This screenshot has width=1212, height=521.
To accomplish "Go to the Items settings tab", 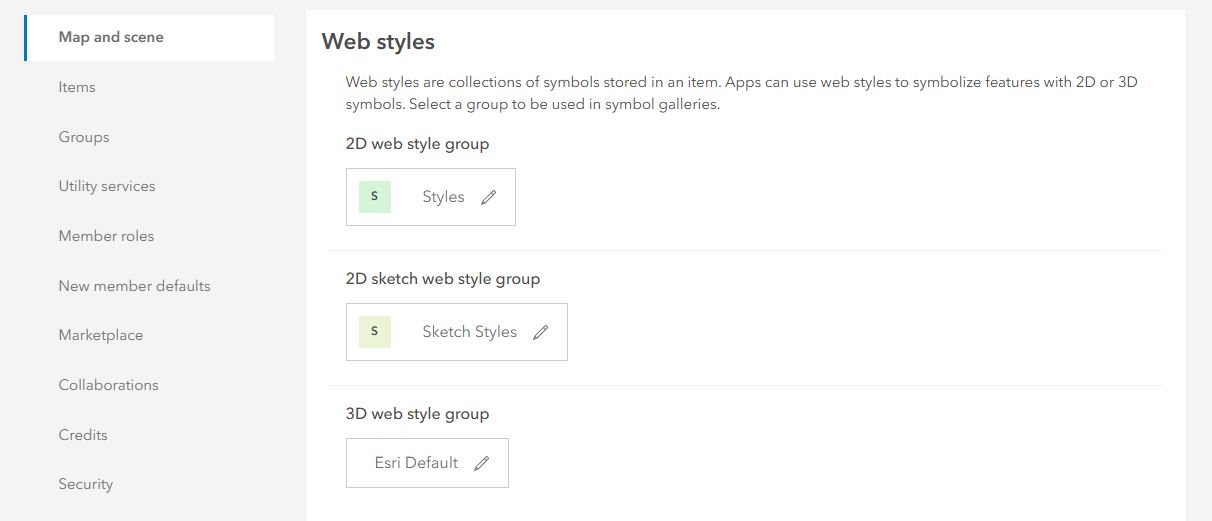I will point(77,87).
